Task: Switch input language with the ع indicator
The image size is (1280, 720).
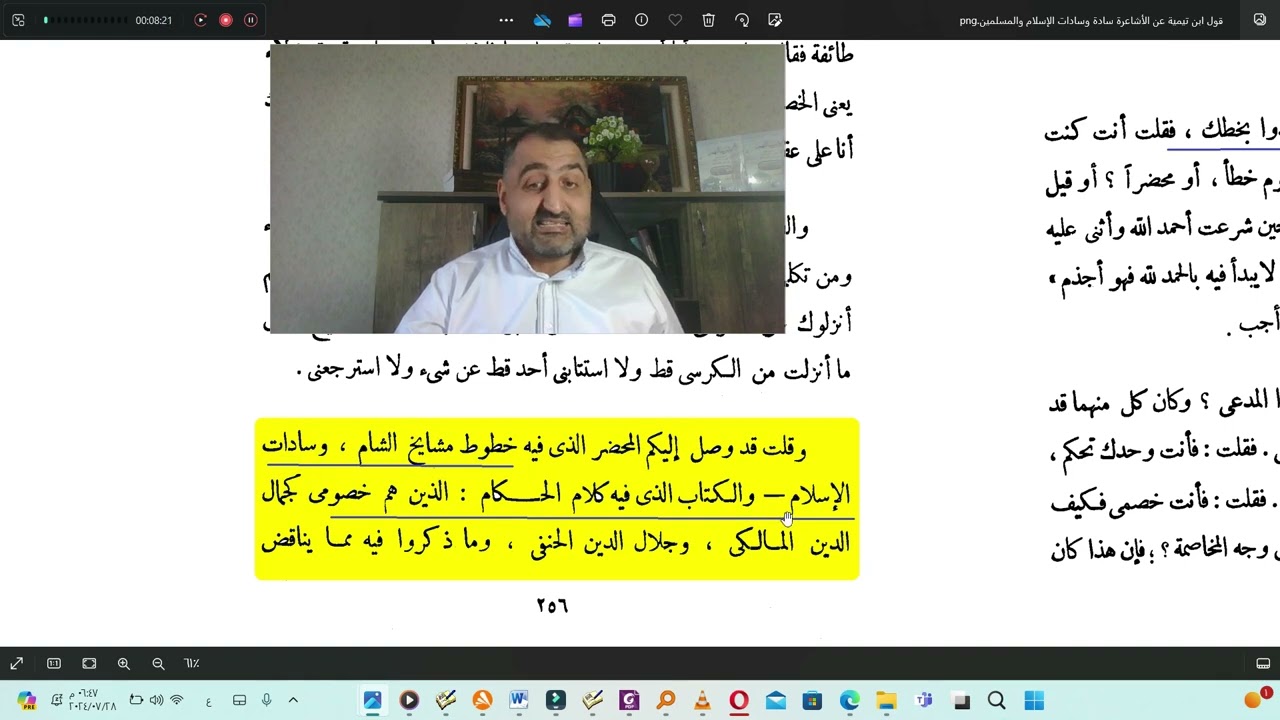Action: [x=208, y=700]
